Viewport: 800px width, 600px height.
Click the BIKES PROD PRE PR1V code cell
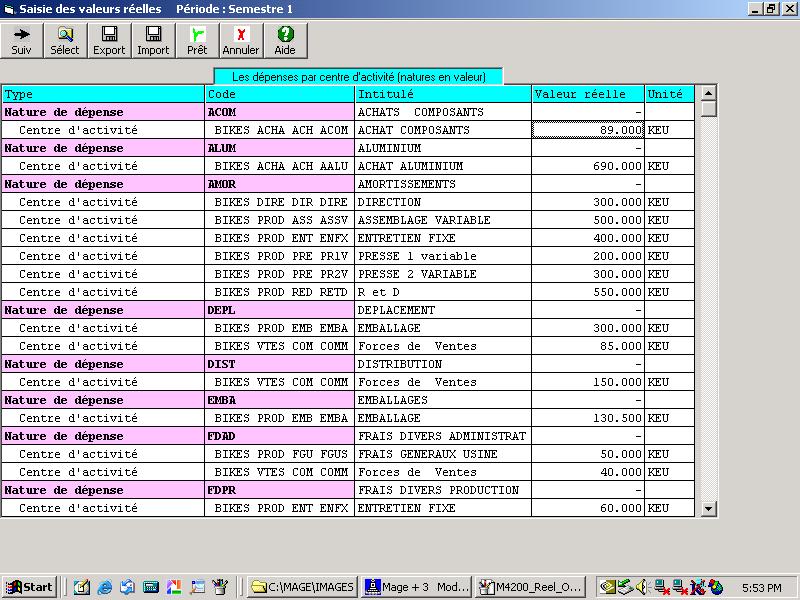point(280,256)
